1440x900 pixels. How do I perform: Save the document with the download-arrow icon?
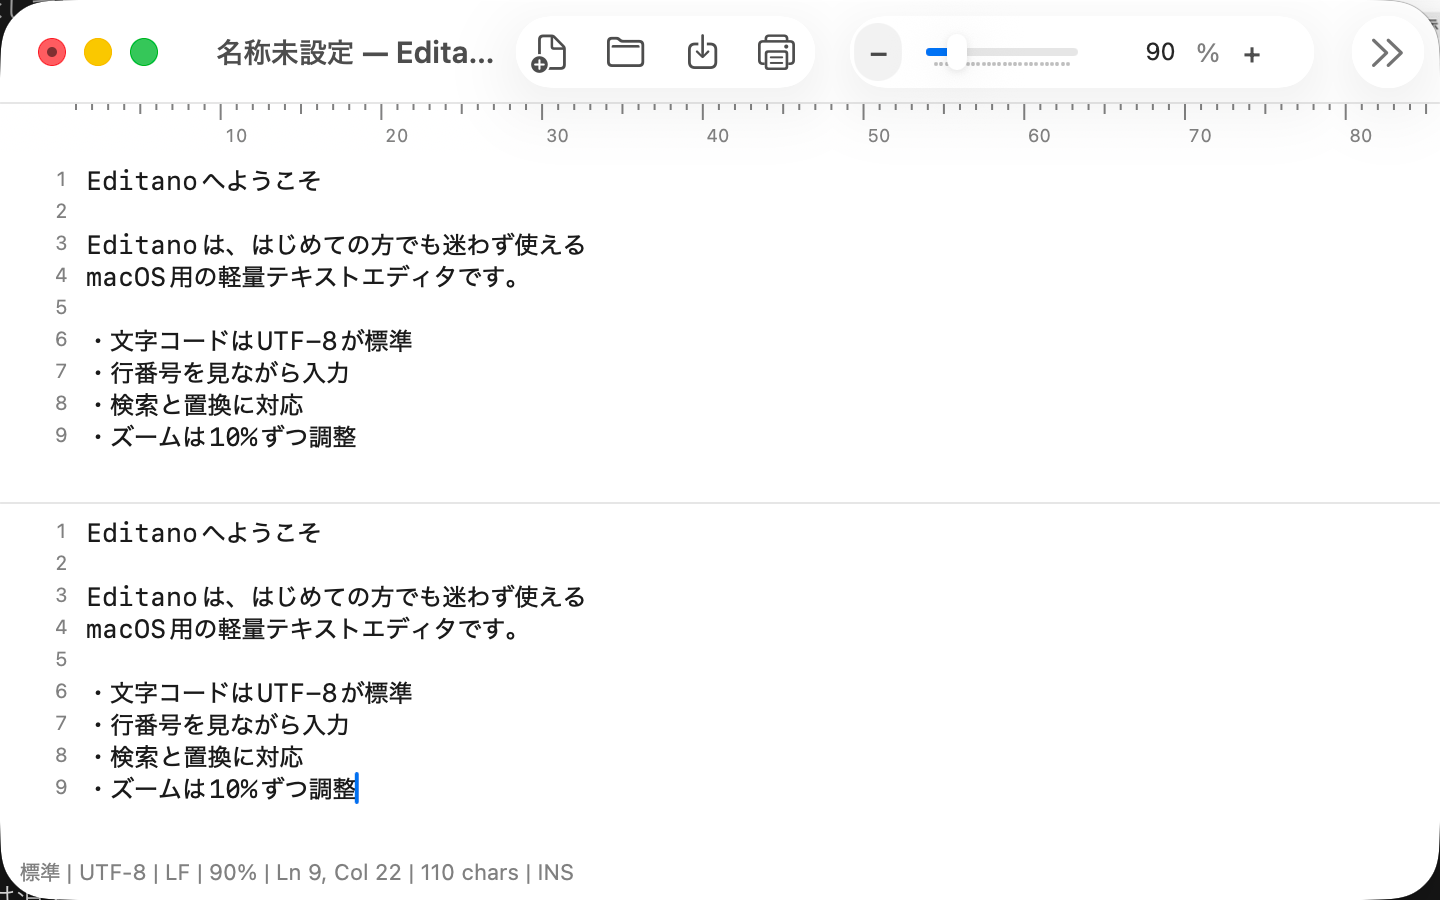coord(702,52)
